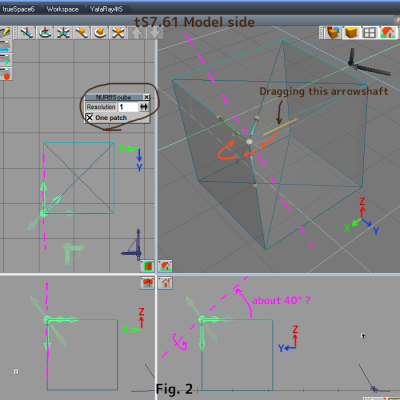
Task: Click the Resolution value field
Action: click(128, 107)
